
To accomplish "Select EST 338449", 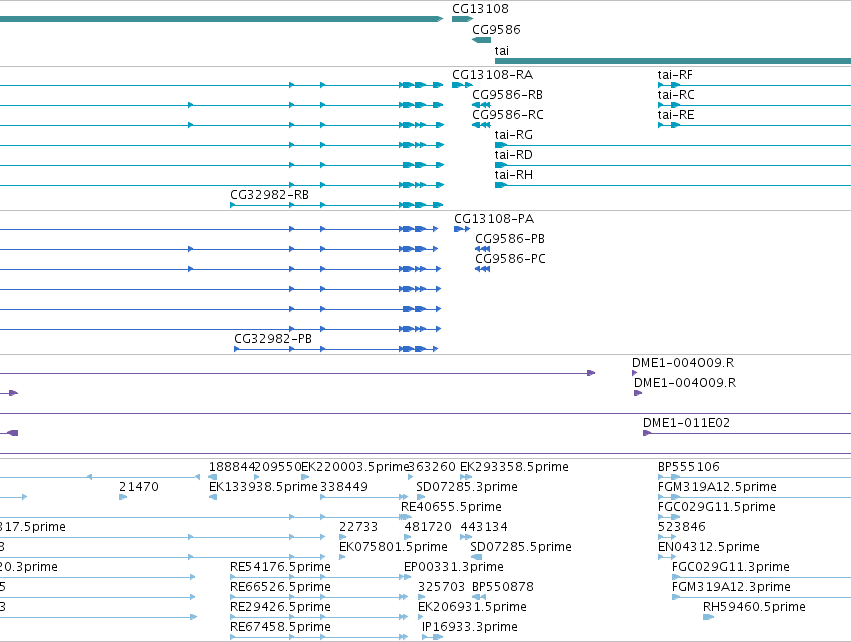I will pos(344,487).
